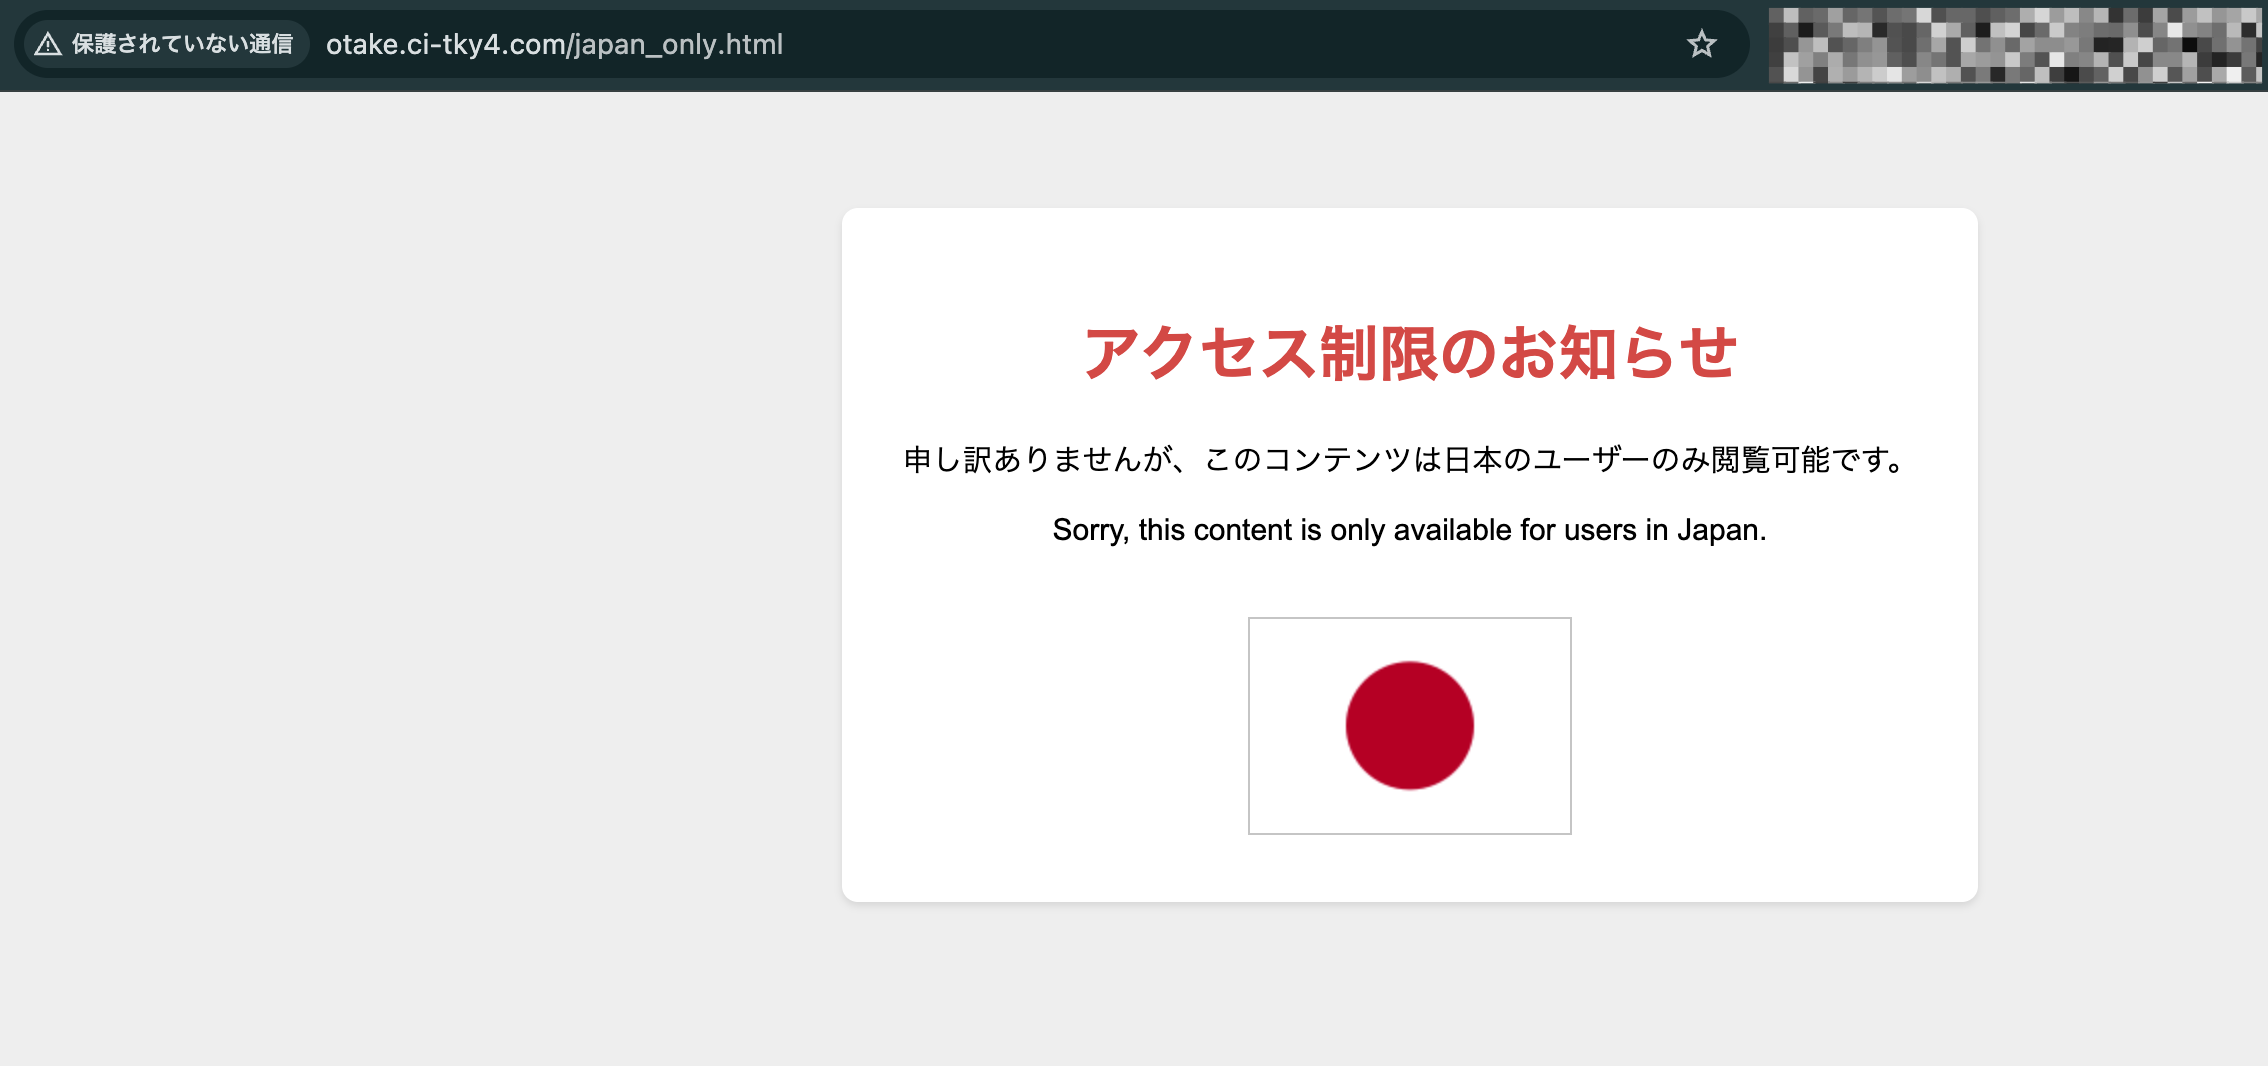This screenshot has width=2268, height=1066.
Task: Click the アクセス制限のお知らせ heading
Action: (1410, 353)
